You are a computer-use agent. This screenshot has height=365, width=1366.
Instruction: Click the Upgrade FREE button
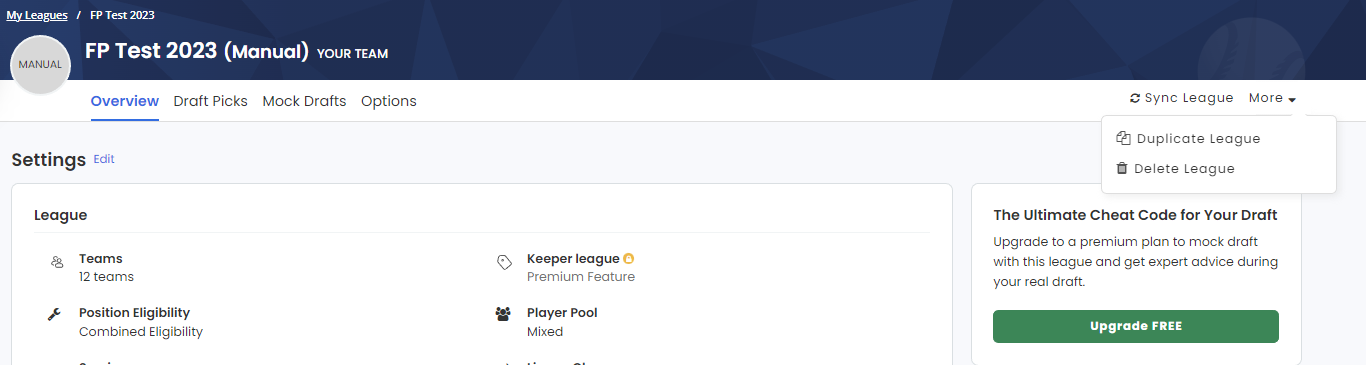(1136, 326)
